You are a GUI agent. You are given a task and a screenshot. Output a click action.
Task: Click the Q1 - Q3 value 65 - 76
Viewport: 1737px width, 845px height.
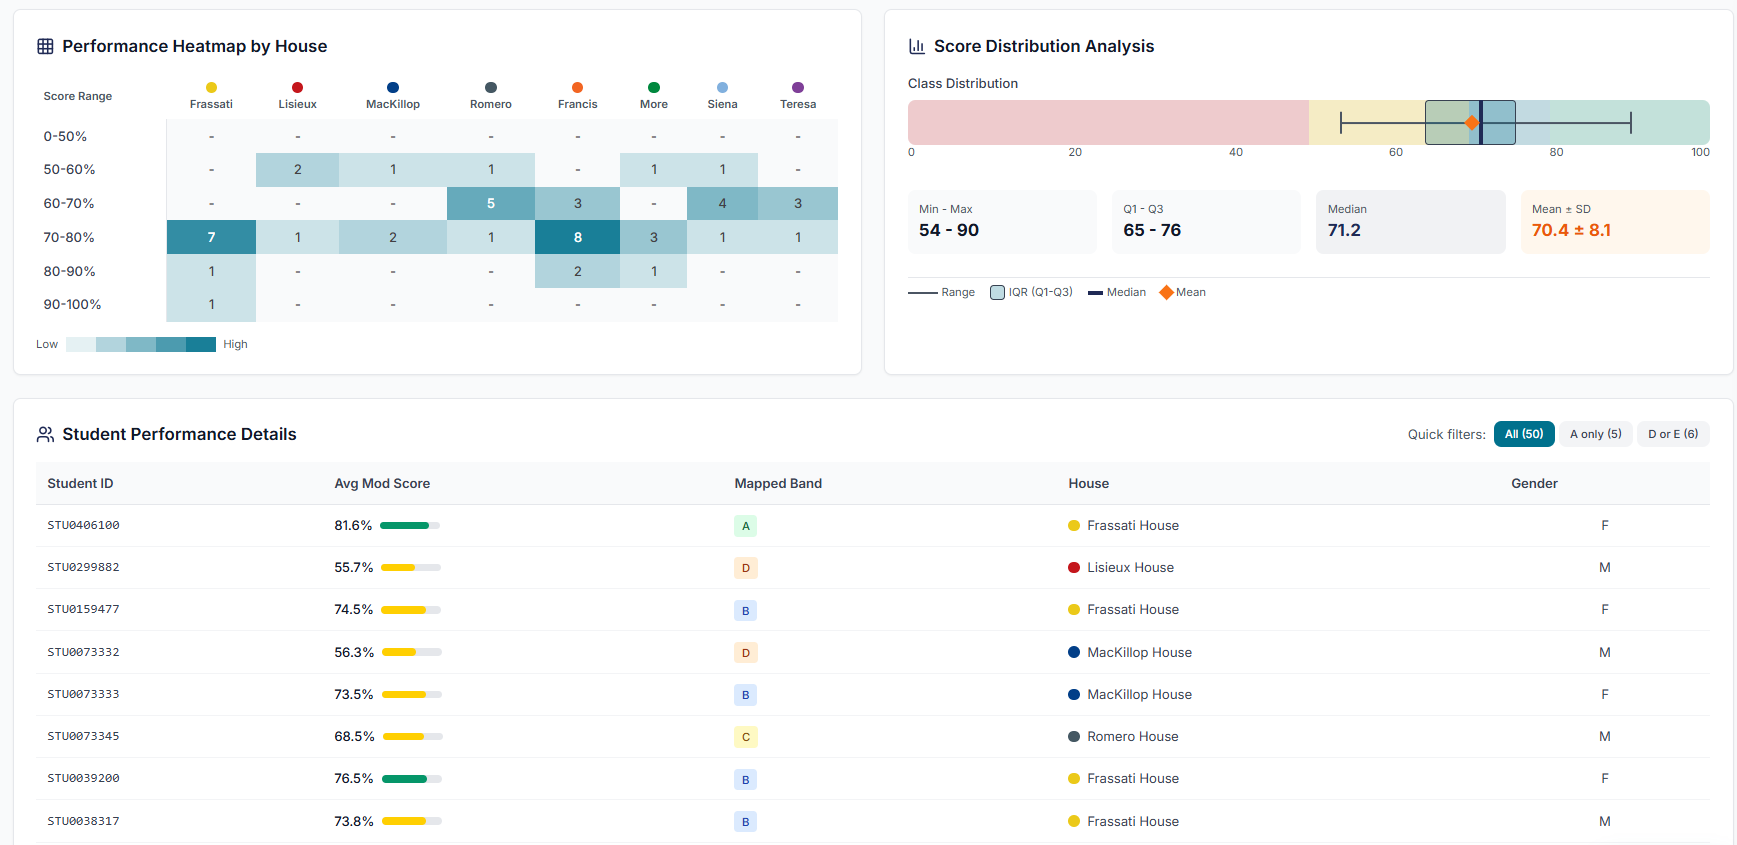(x=1152, y=230)
